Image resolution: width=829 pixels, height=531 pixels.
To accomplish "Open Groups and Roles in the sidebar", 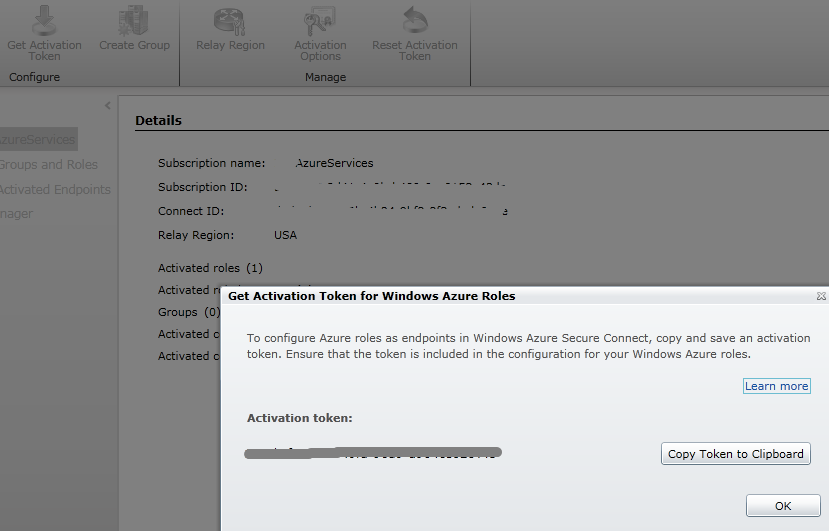I will (49, 164).
